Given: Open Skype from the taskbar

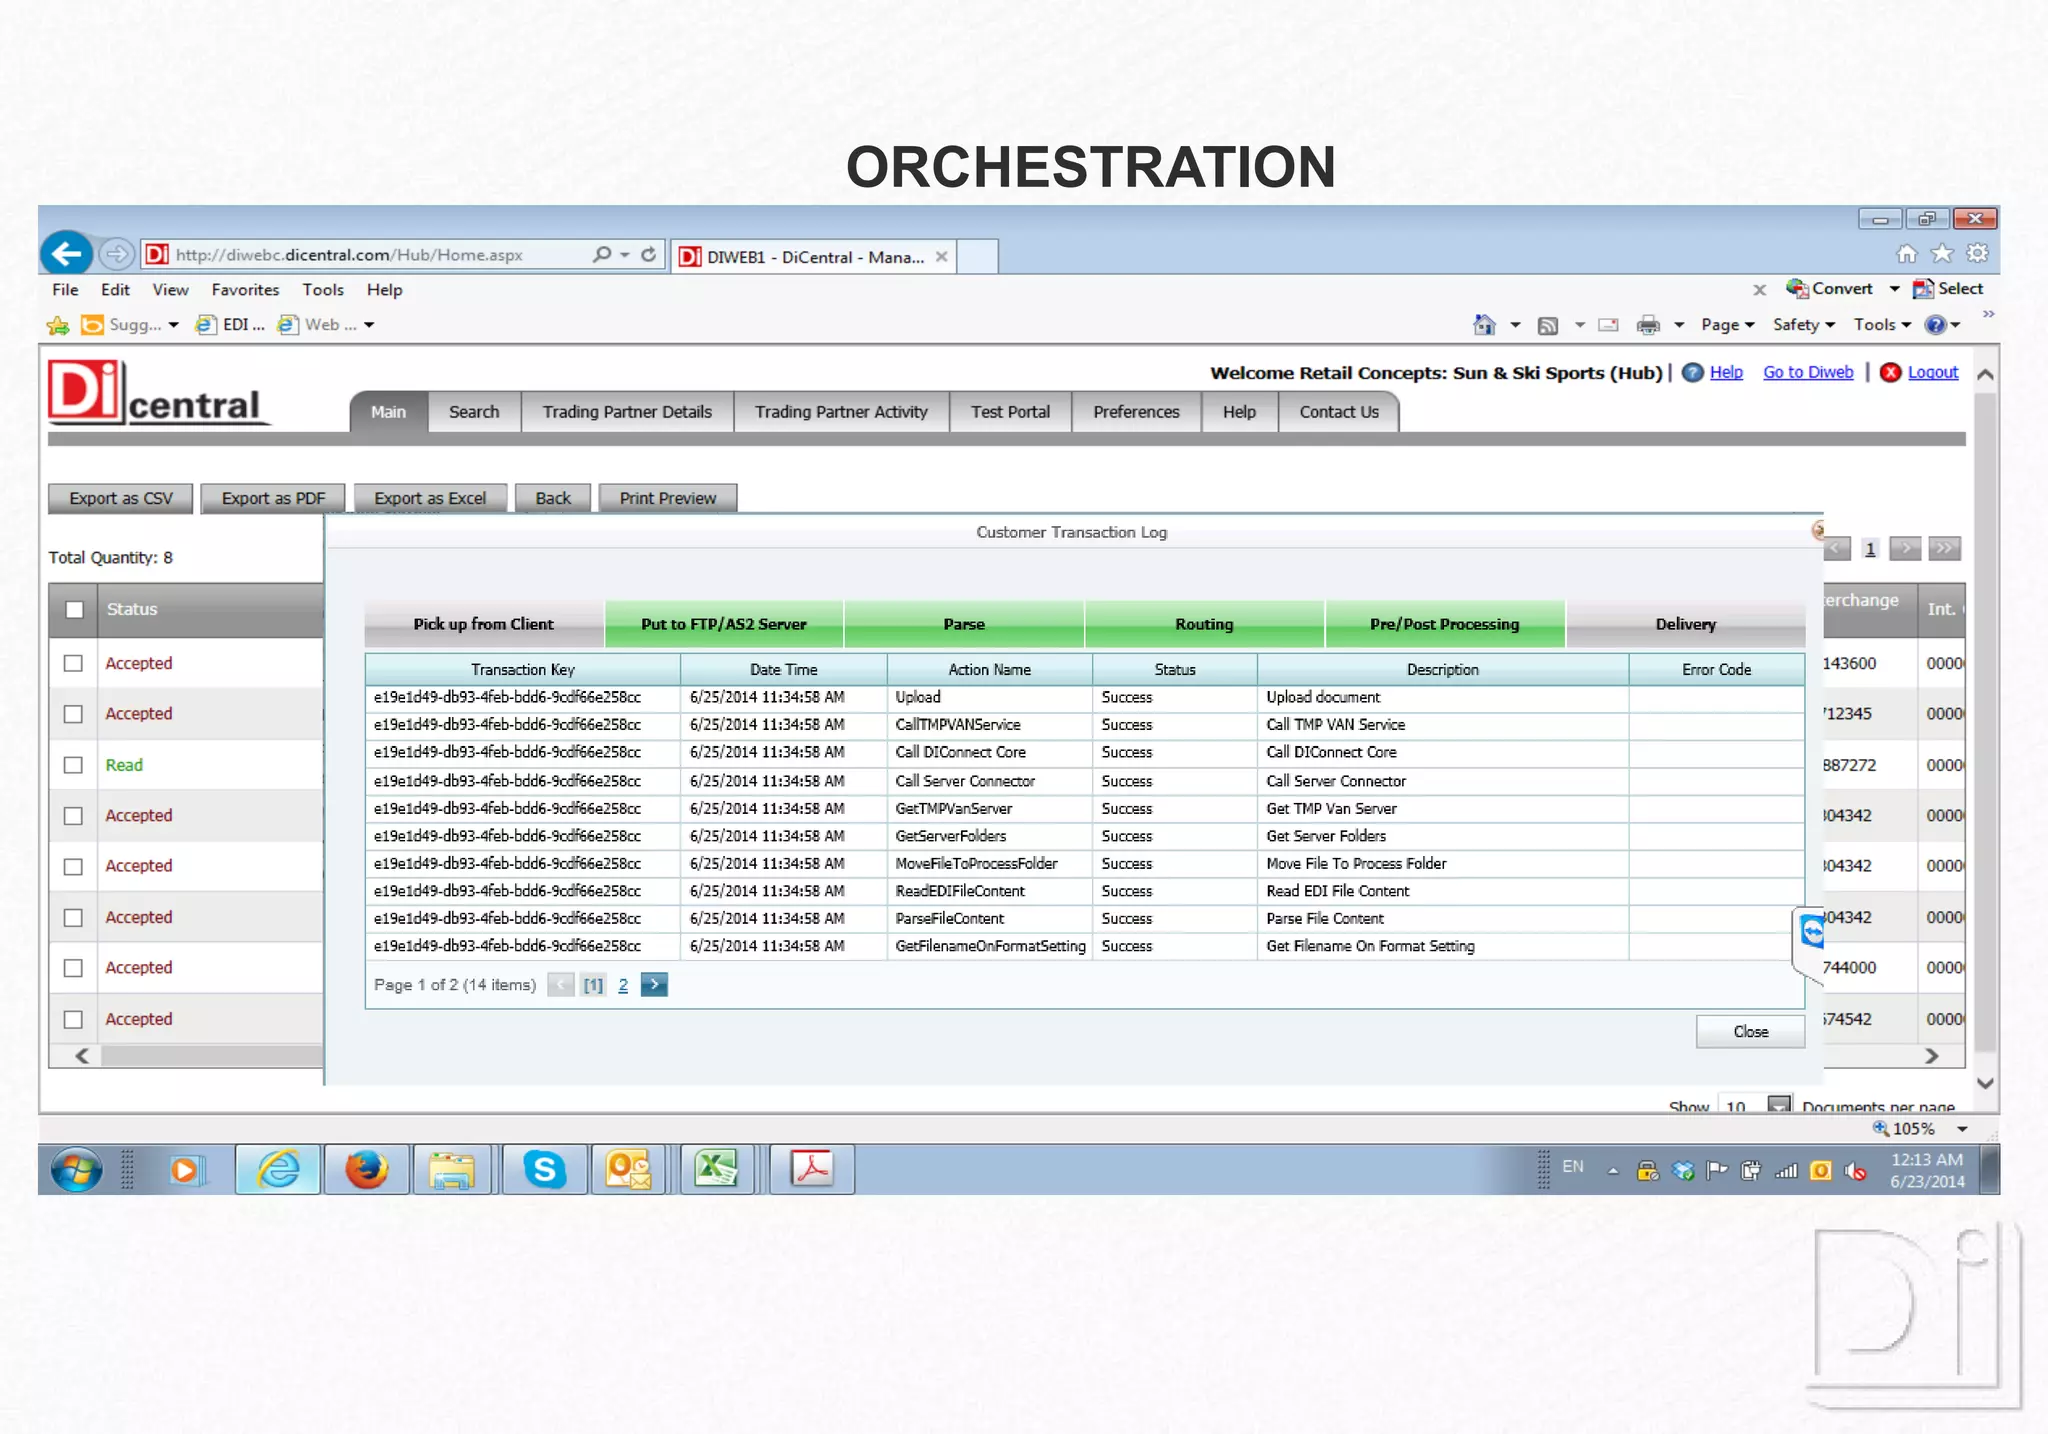Looking at the screenshot, I should pos(545,1169).
